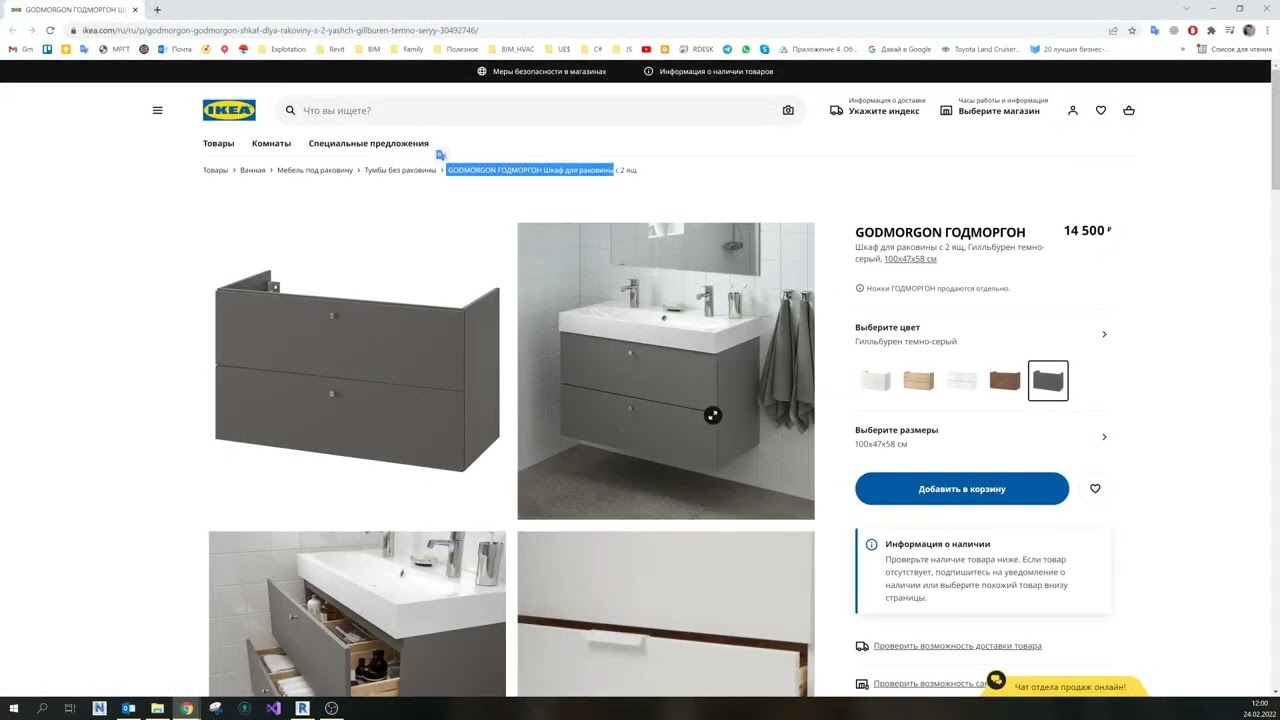The height and width of the screenshot is (720, 1280).
Task: Open the wishlist heart icon in header
Action: point(1101,110)
